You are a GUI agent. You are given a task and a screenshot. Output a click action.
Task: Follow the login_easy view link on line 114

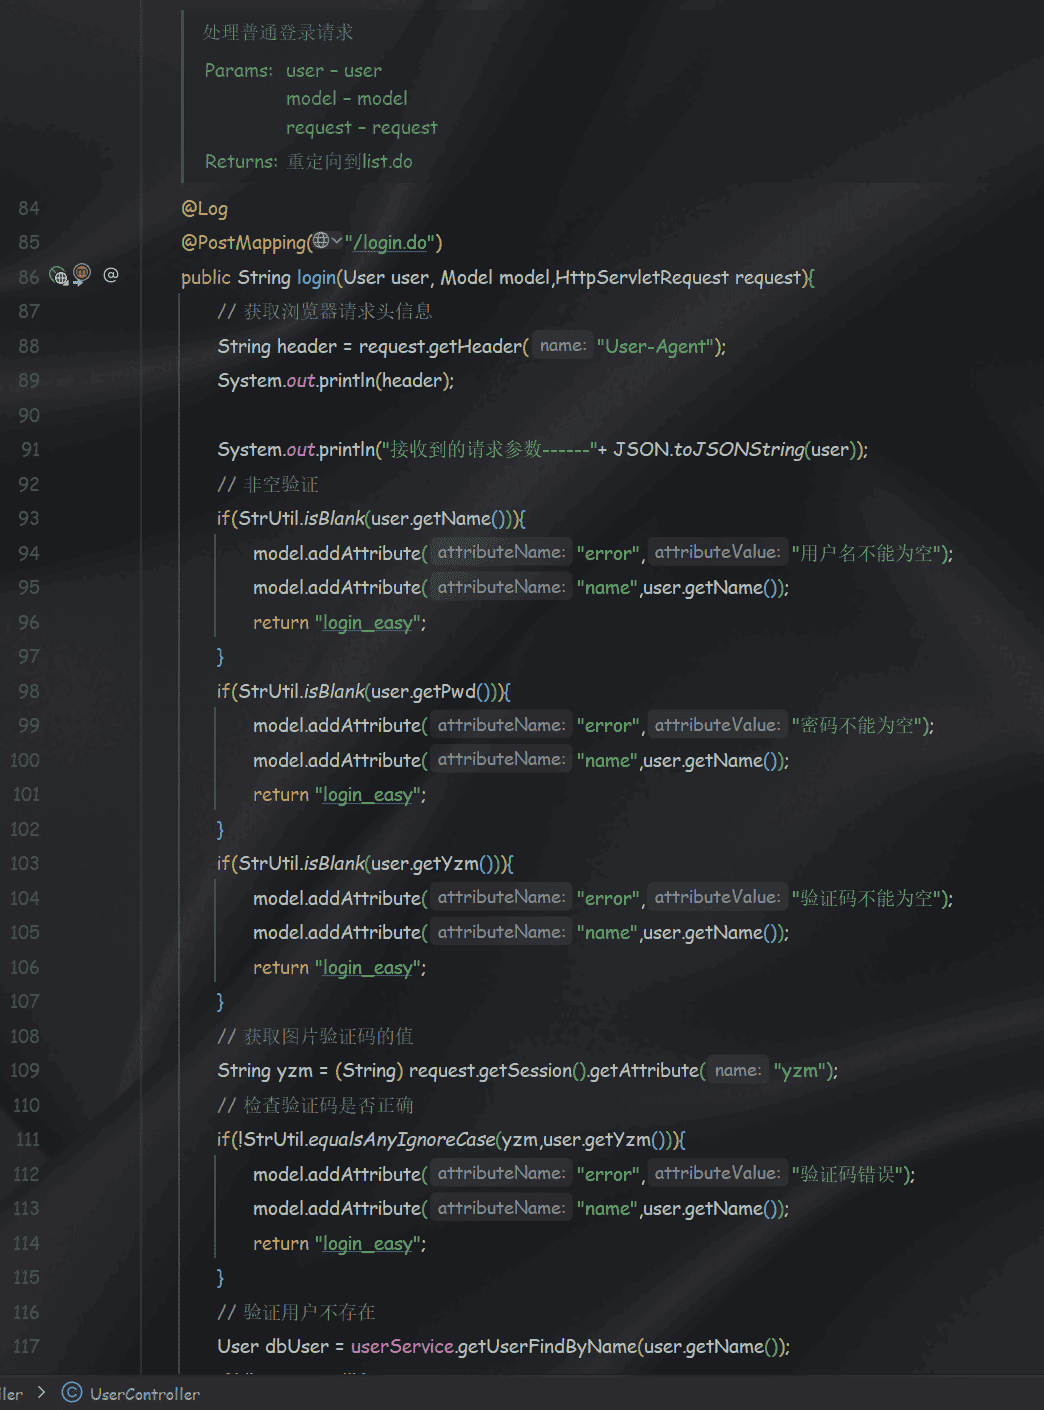tap(367, 1244)
